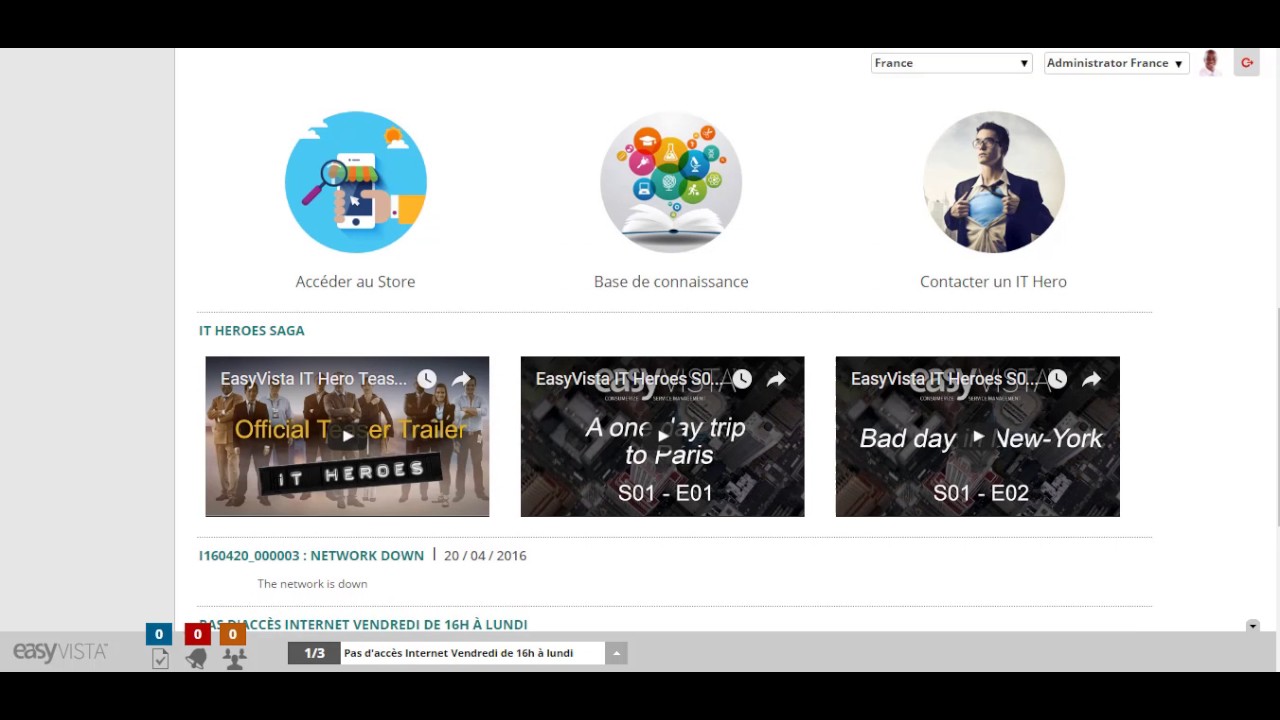Click Watch Later on the S01 - E02 video
The width and height of the screenshot is (1280, 720).
(x=1057, y=379)
